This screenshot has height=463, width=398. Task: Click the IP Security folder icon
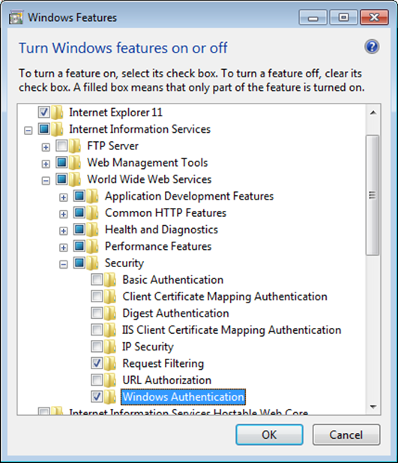click(x=110, y=346)
